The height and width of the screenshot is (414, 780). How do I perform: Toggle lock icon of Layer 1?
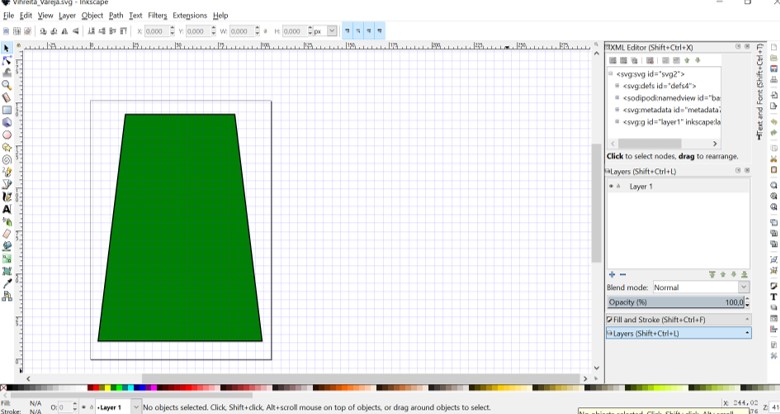pos(618,186)
